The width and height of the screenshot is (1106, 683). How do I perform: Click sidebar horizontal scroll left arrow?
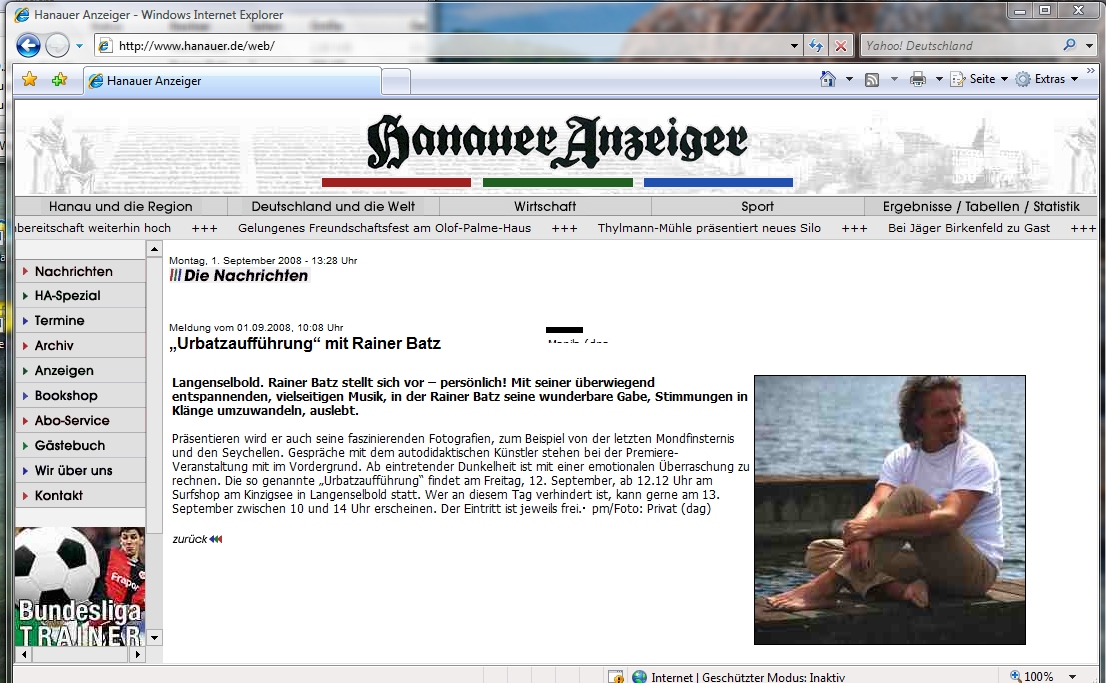(23, 655)
